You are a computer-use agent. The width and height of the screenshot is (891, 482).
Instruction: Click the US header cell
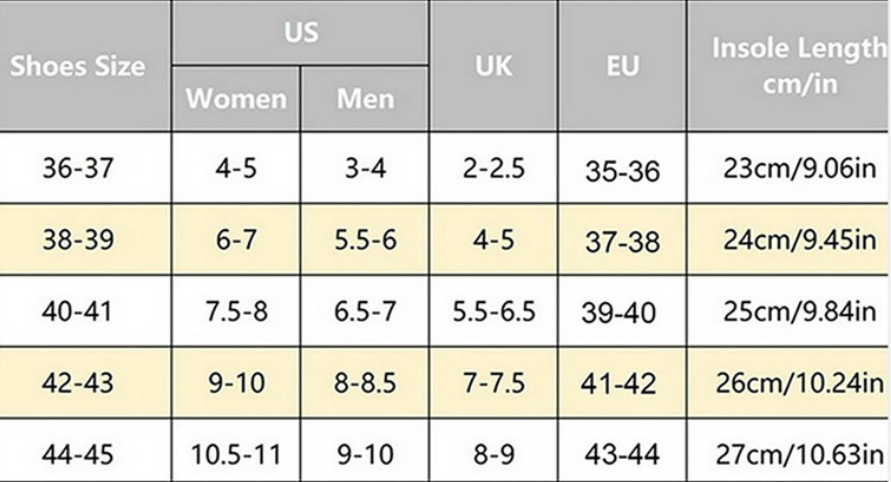[300, 32]
